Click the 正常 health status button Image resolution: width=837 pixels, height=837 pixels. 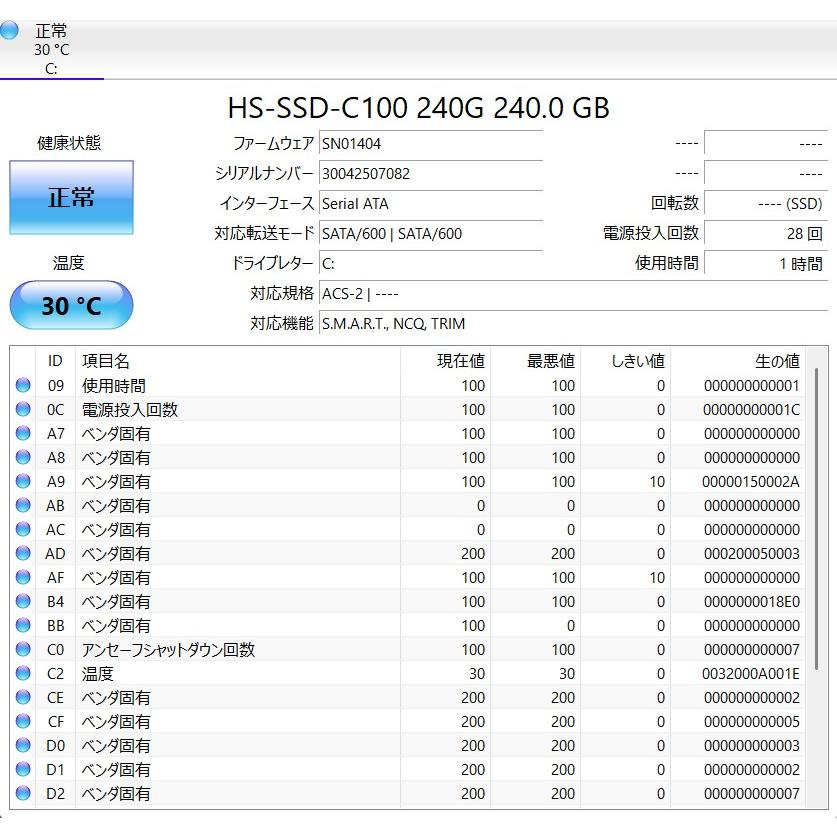coord(72,198)
